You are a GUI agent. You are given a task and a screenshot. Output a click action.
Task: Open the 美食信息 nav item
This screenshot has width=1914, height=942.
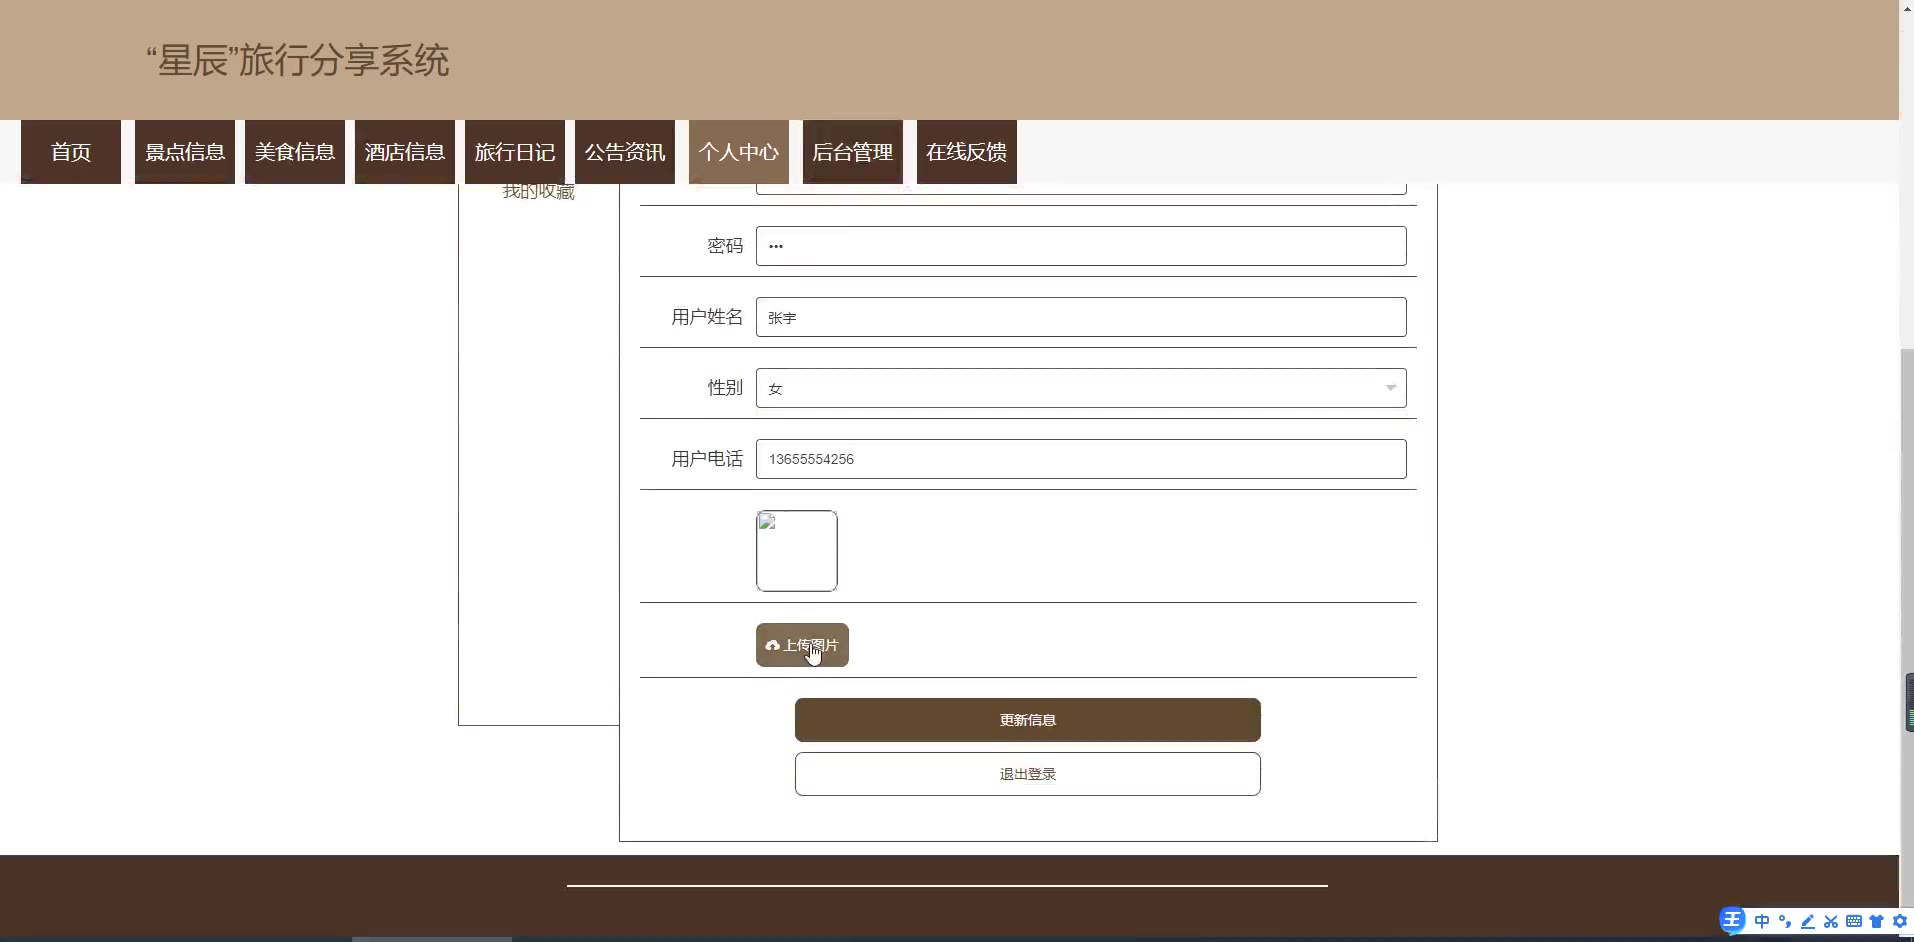click(295, 152)
